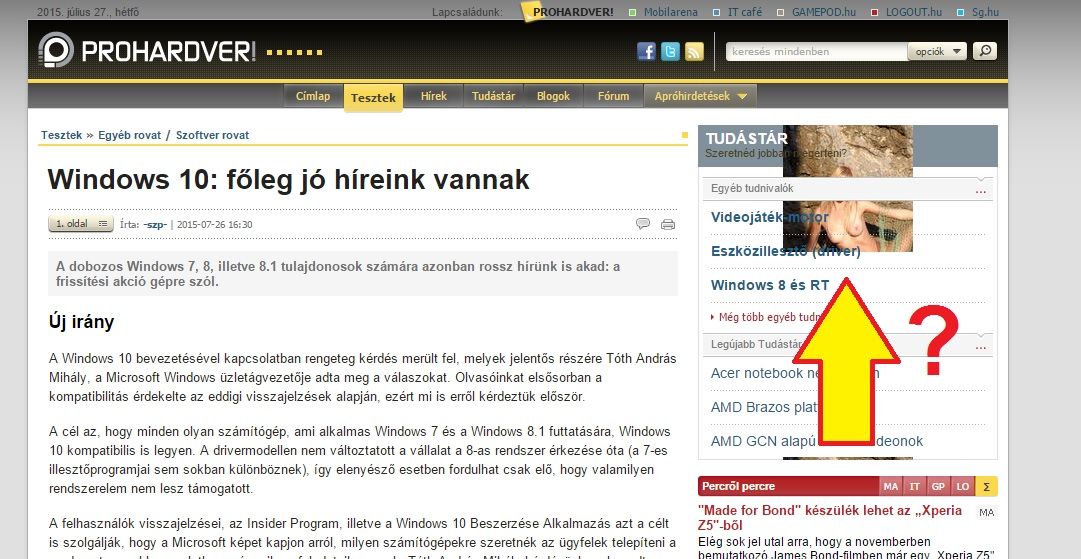1081x559 pixels.
Task: Open Videojáték-motor knowledge link
Action: [769, 217]
